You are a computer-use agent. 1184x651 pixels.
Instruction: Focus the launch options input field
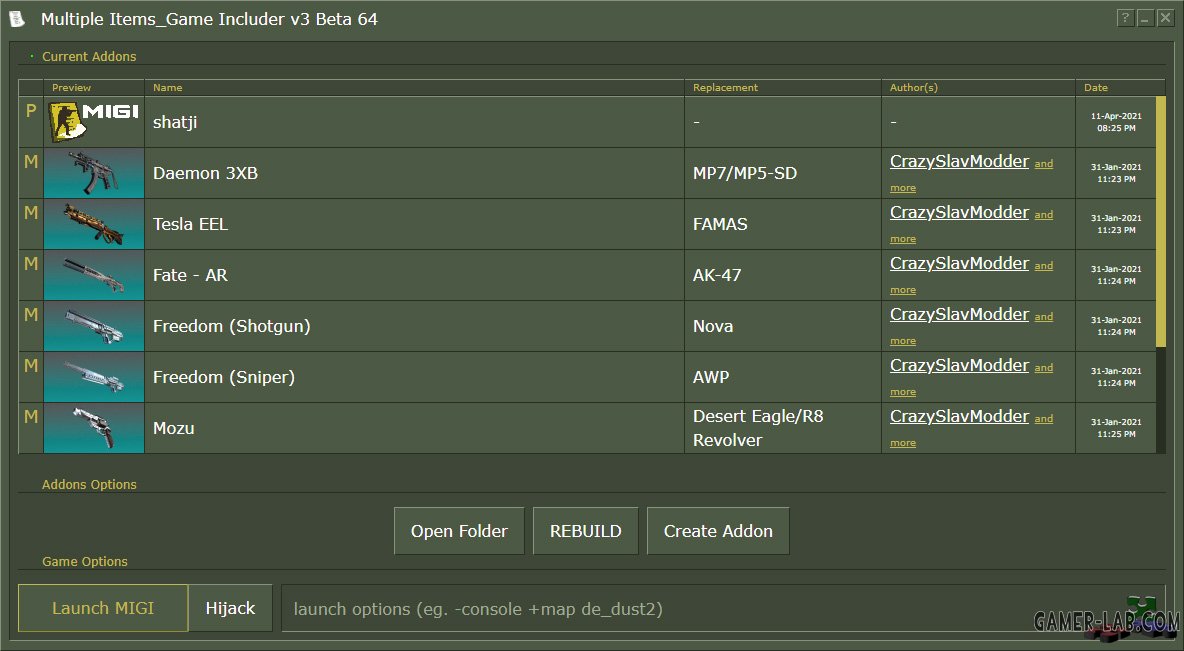723,609
